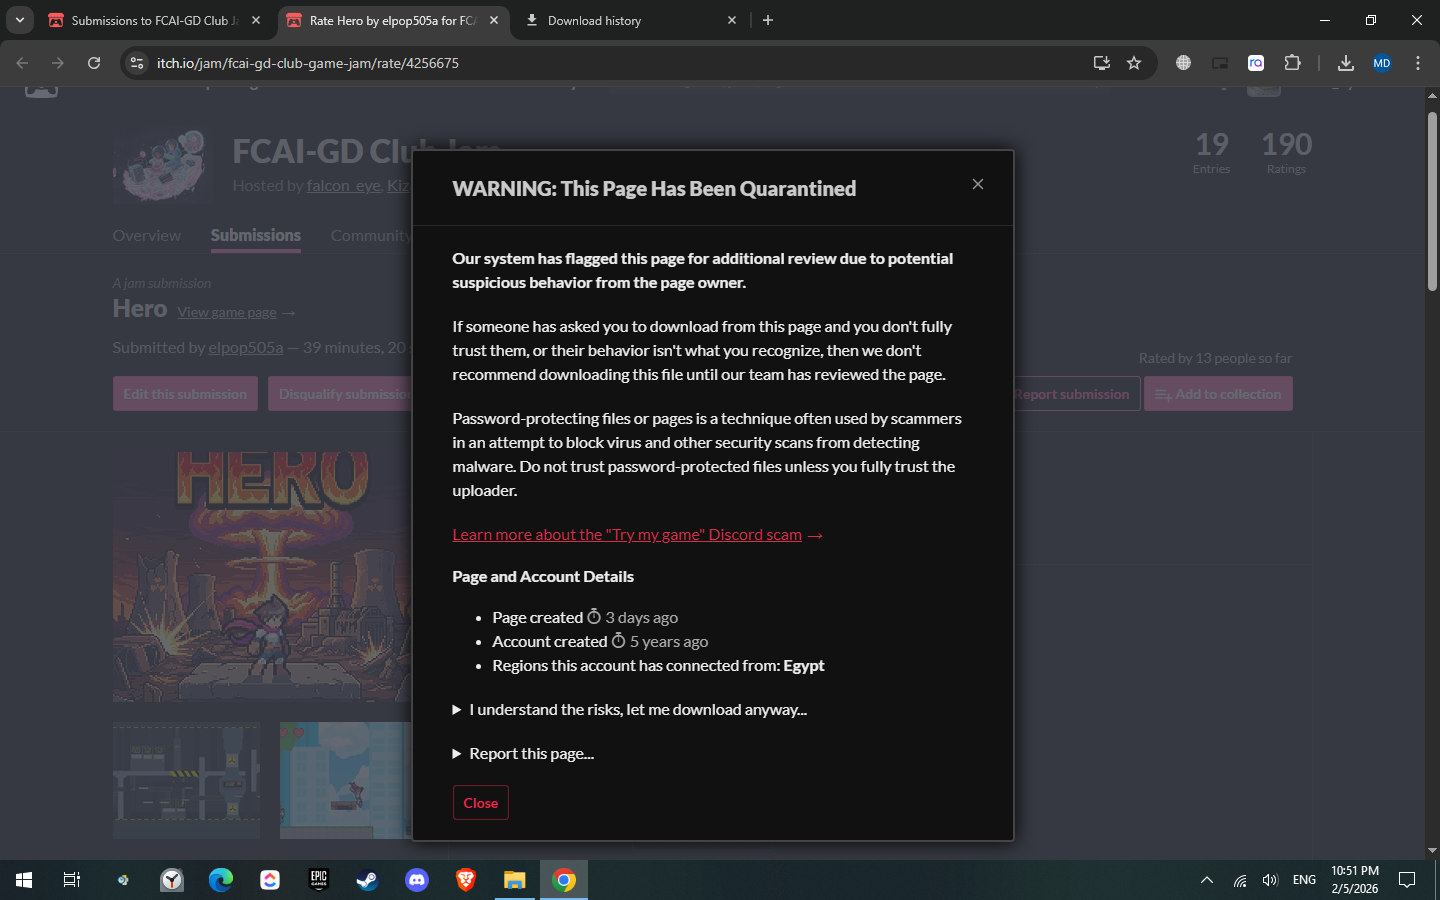1440x900 pixels.
Task: Show hidden system tray icons
Action: coord(1207,880)
